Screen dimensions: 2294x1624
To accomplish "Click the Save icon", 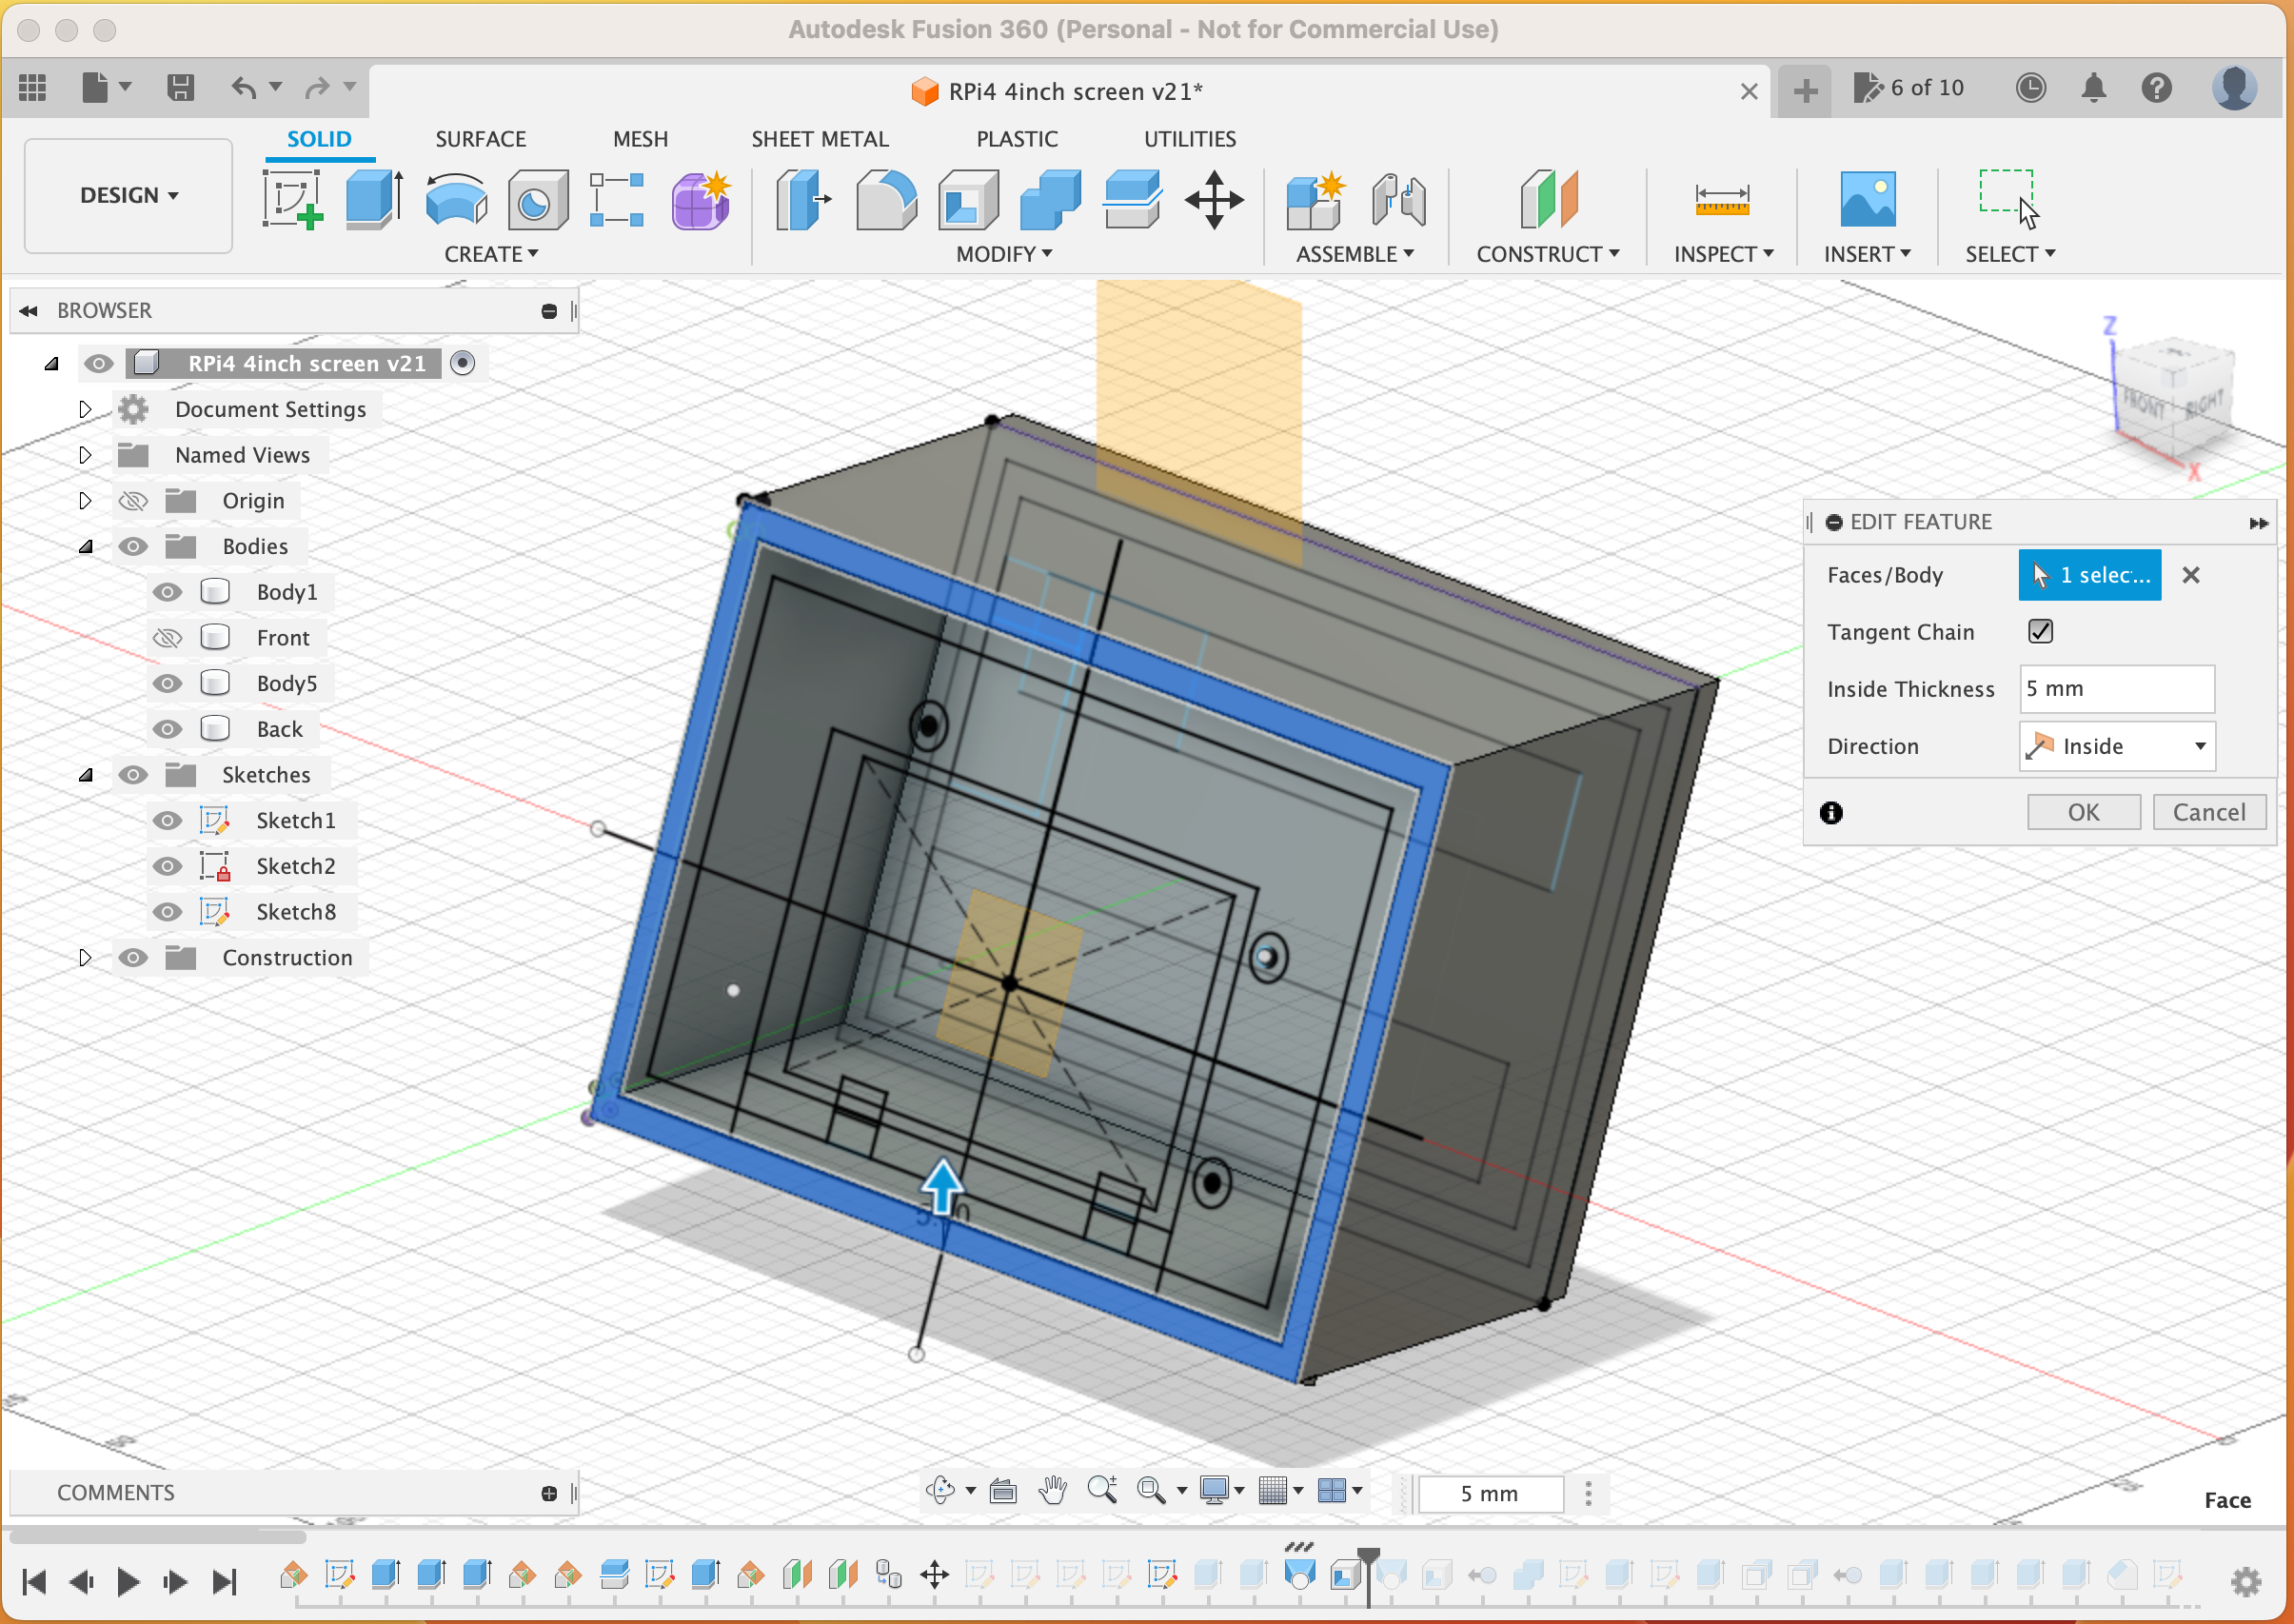I will pos(180,88).
